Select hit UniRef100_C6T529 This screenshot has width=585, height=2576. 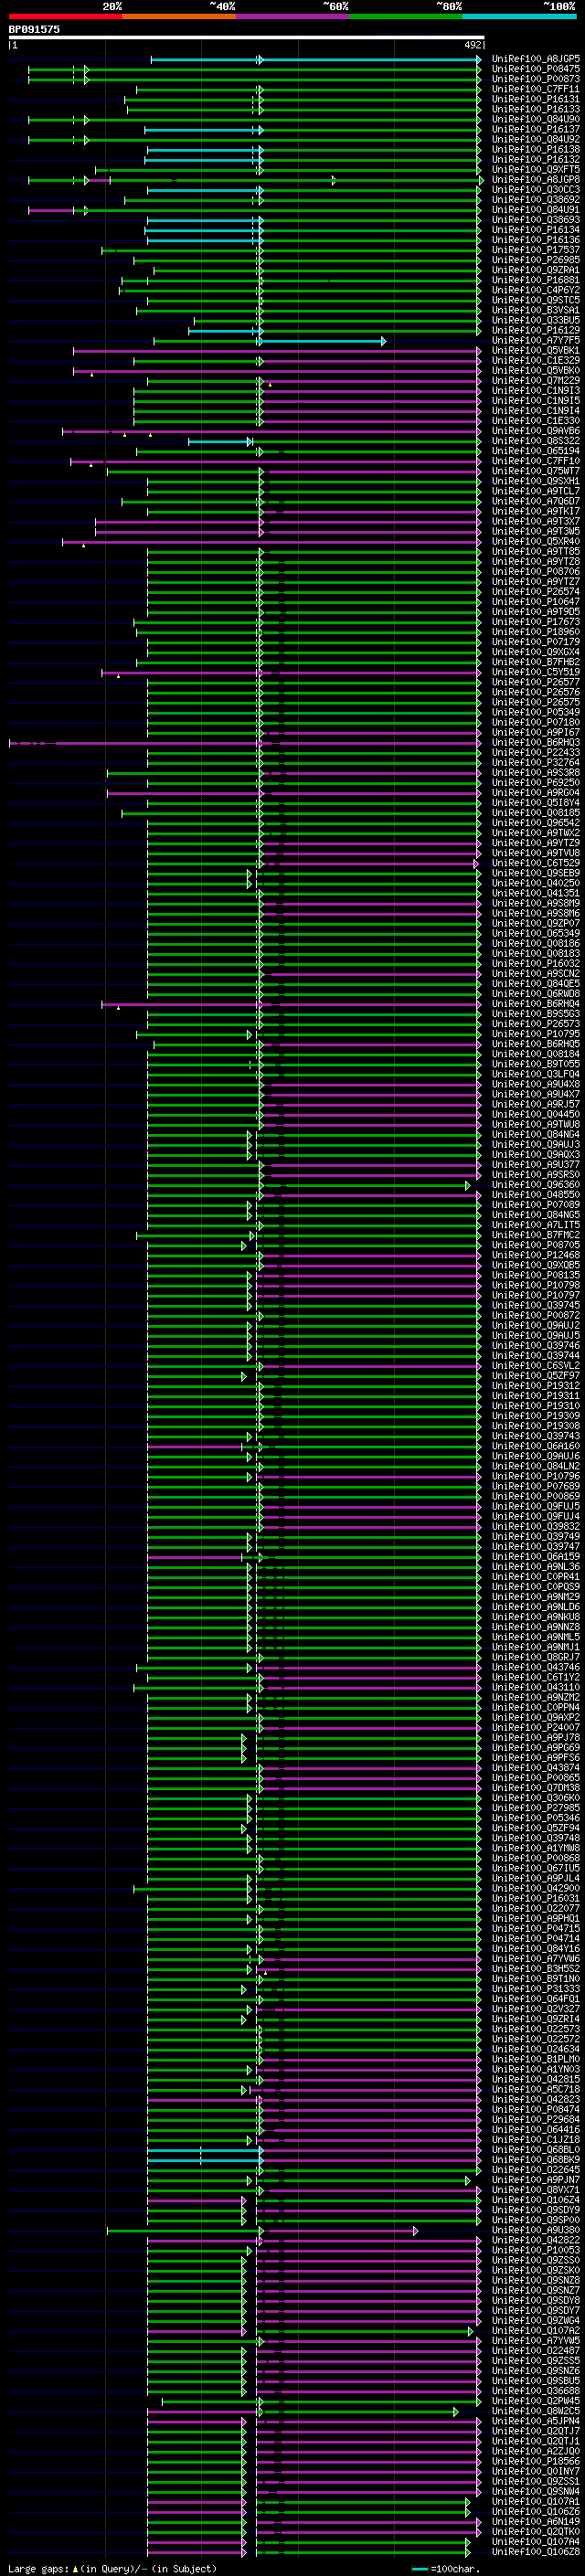coord(535,863)
